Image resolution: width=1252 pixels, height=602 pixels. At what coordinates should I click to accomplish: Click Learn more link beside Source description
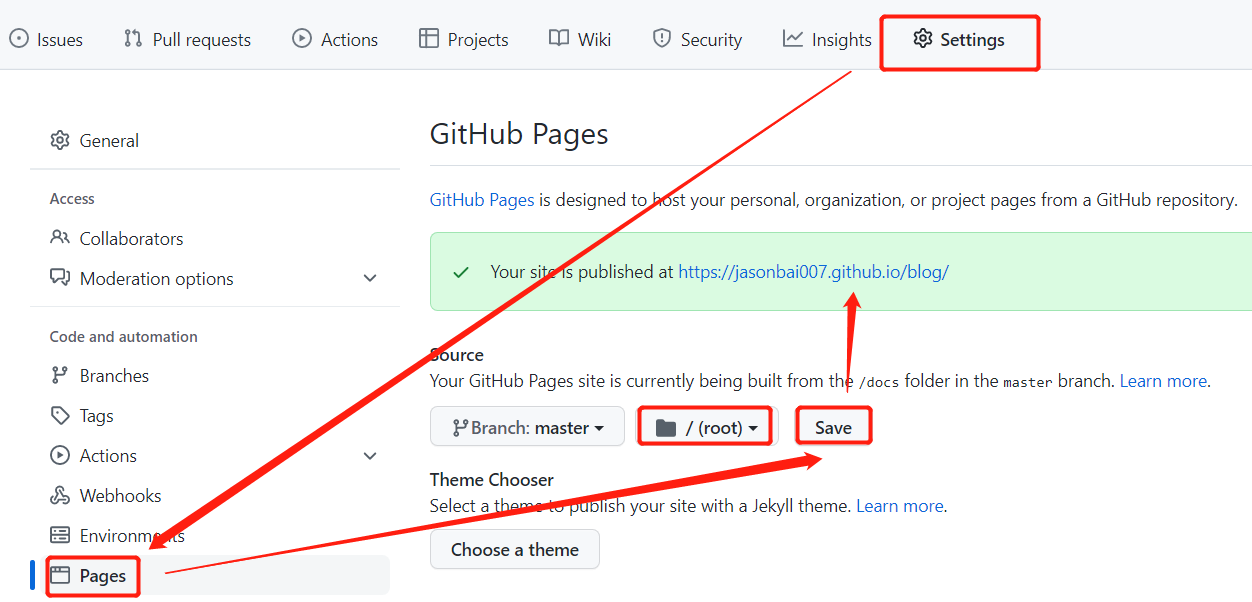coord(1163,381)
